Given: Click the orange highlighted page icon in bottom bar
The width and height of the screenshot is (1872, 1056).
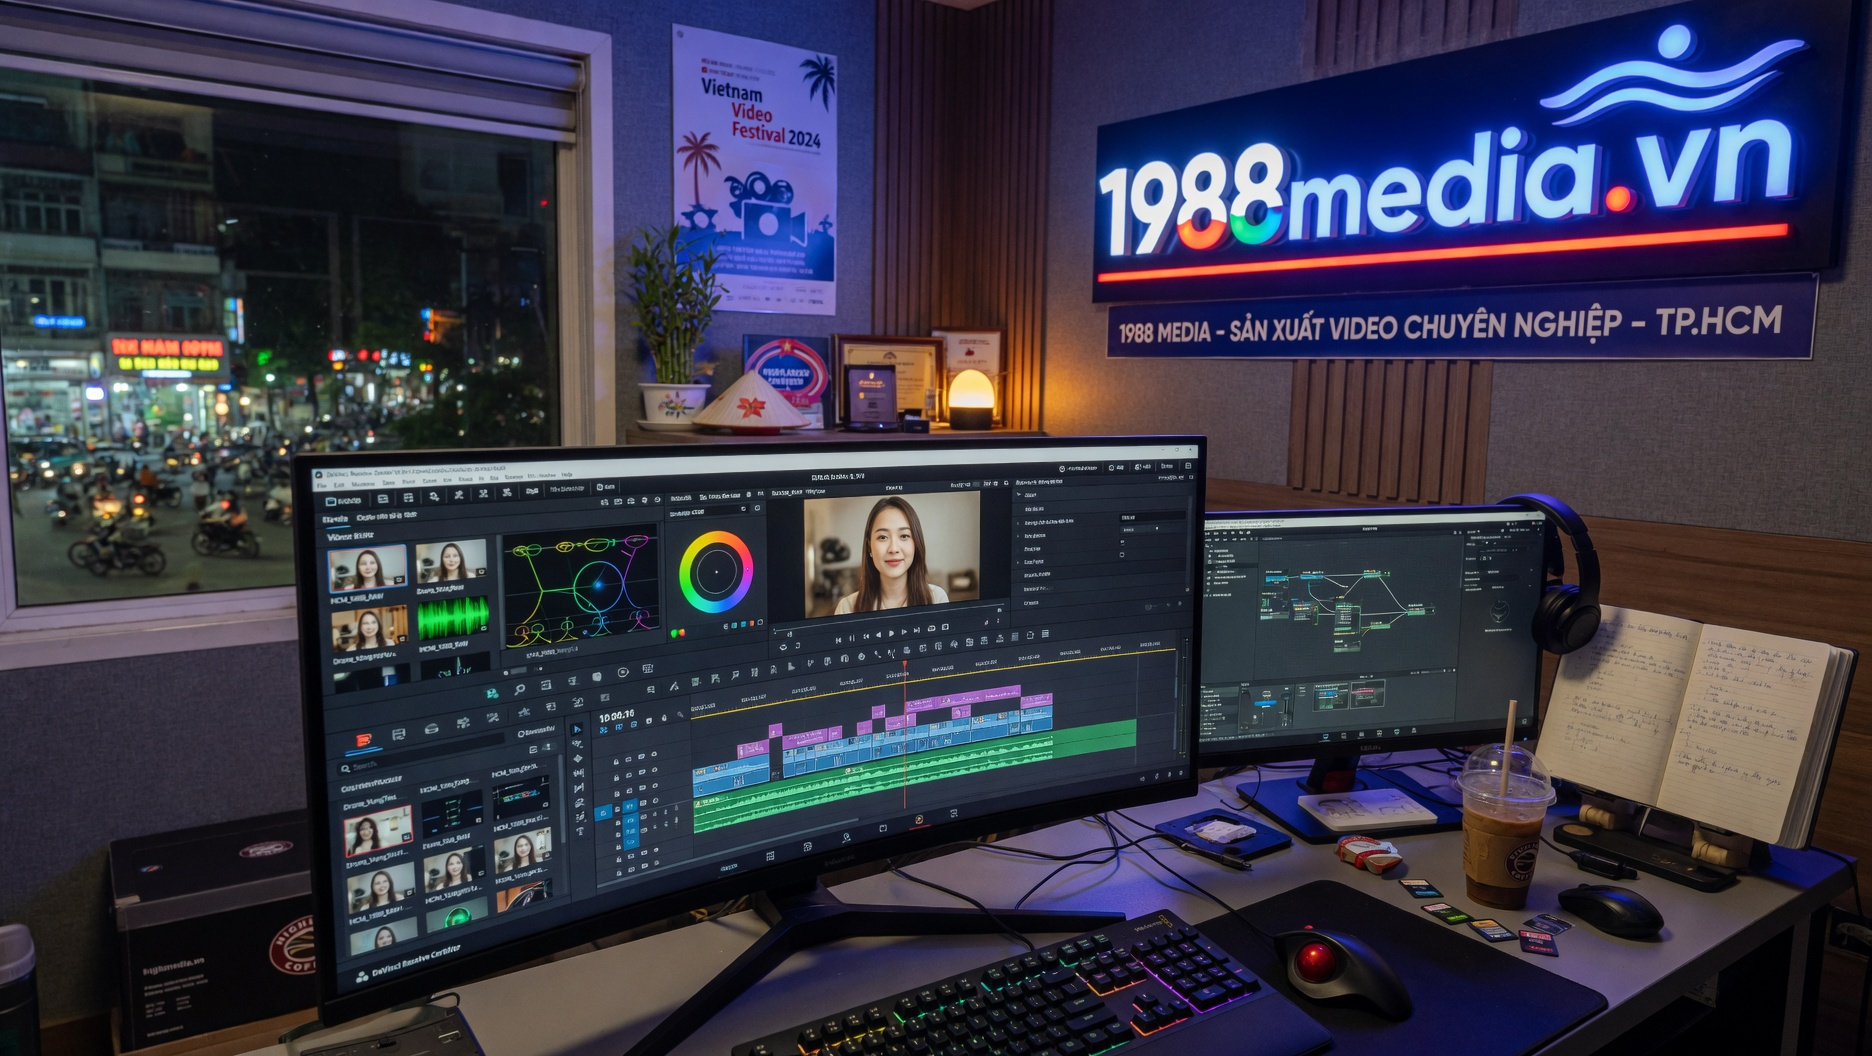Looking at the screenshot, I should tap(919, 820).
